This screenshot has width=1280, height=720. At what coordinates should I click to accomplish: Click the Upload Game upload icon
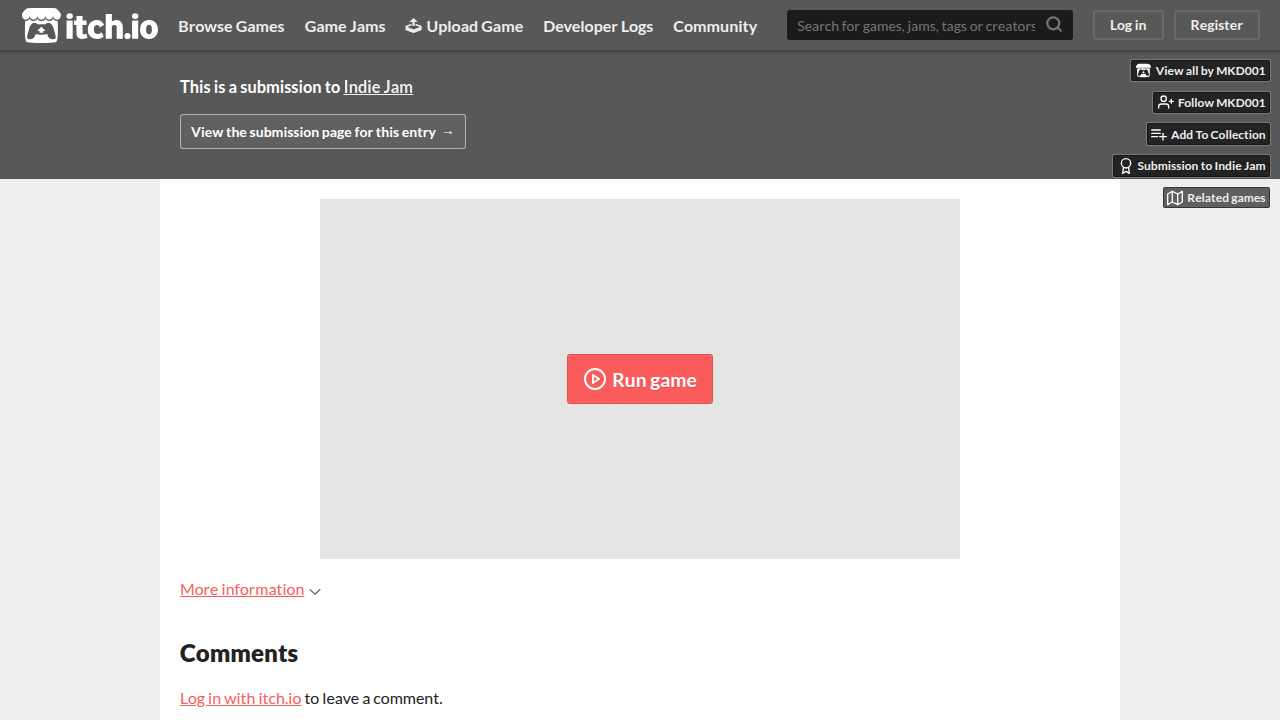pos(413,25)
